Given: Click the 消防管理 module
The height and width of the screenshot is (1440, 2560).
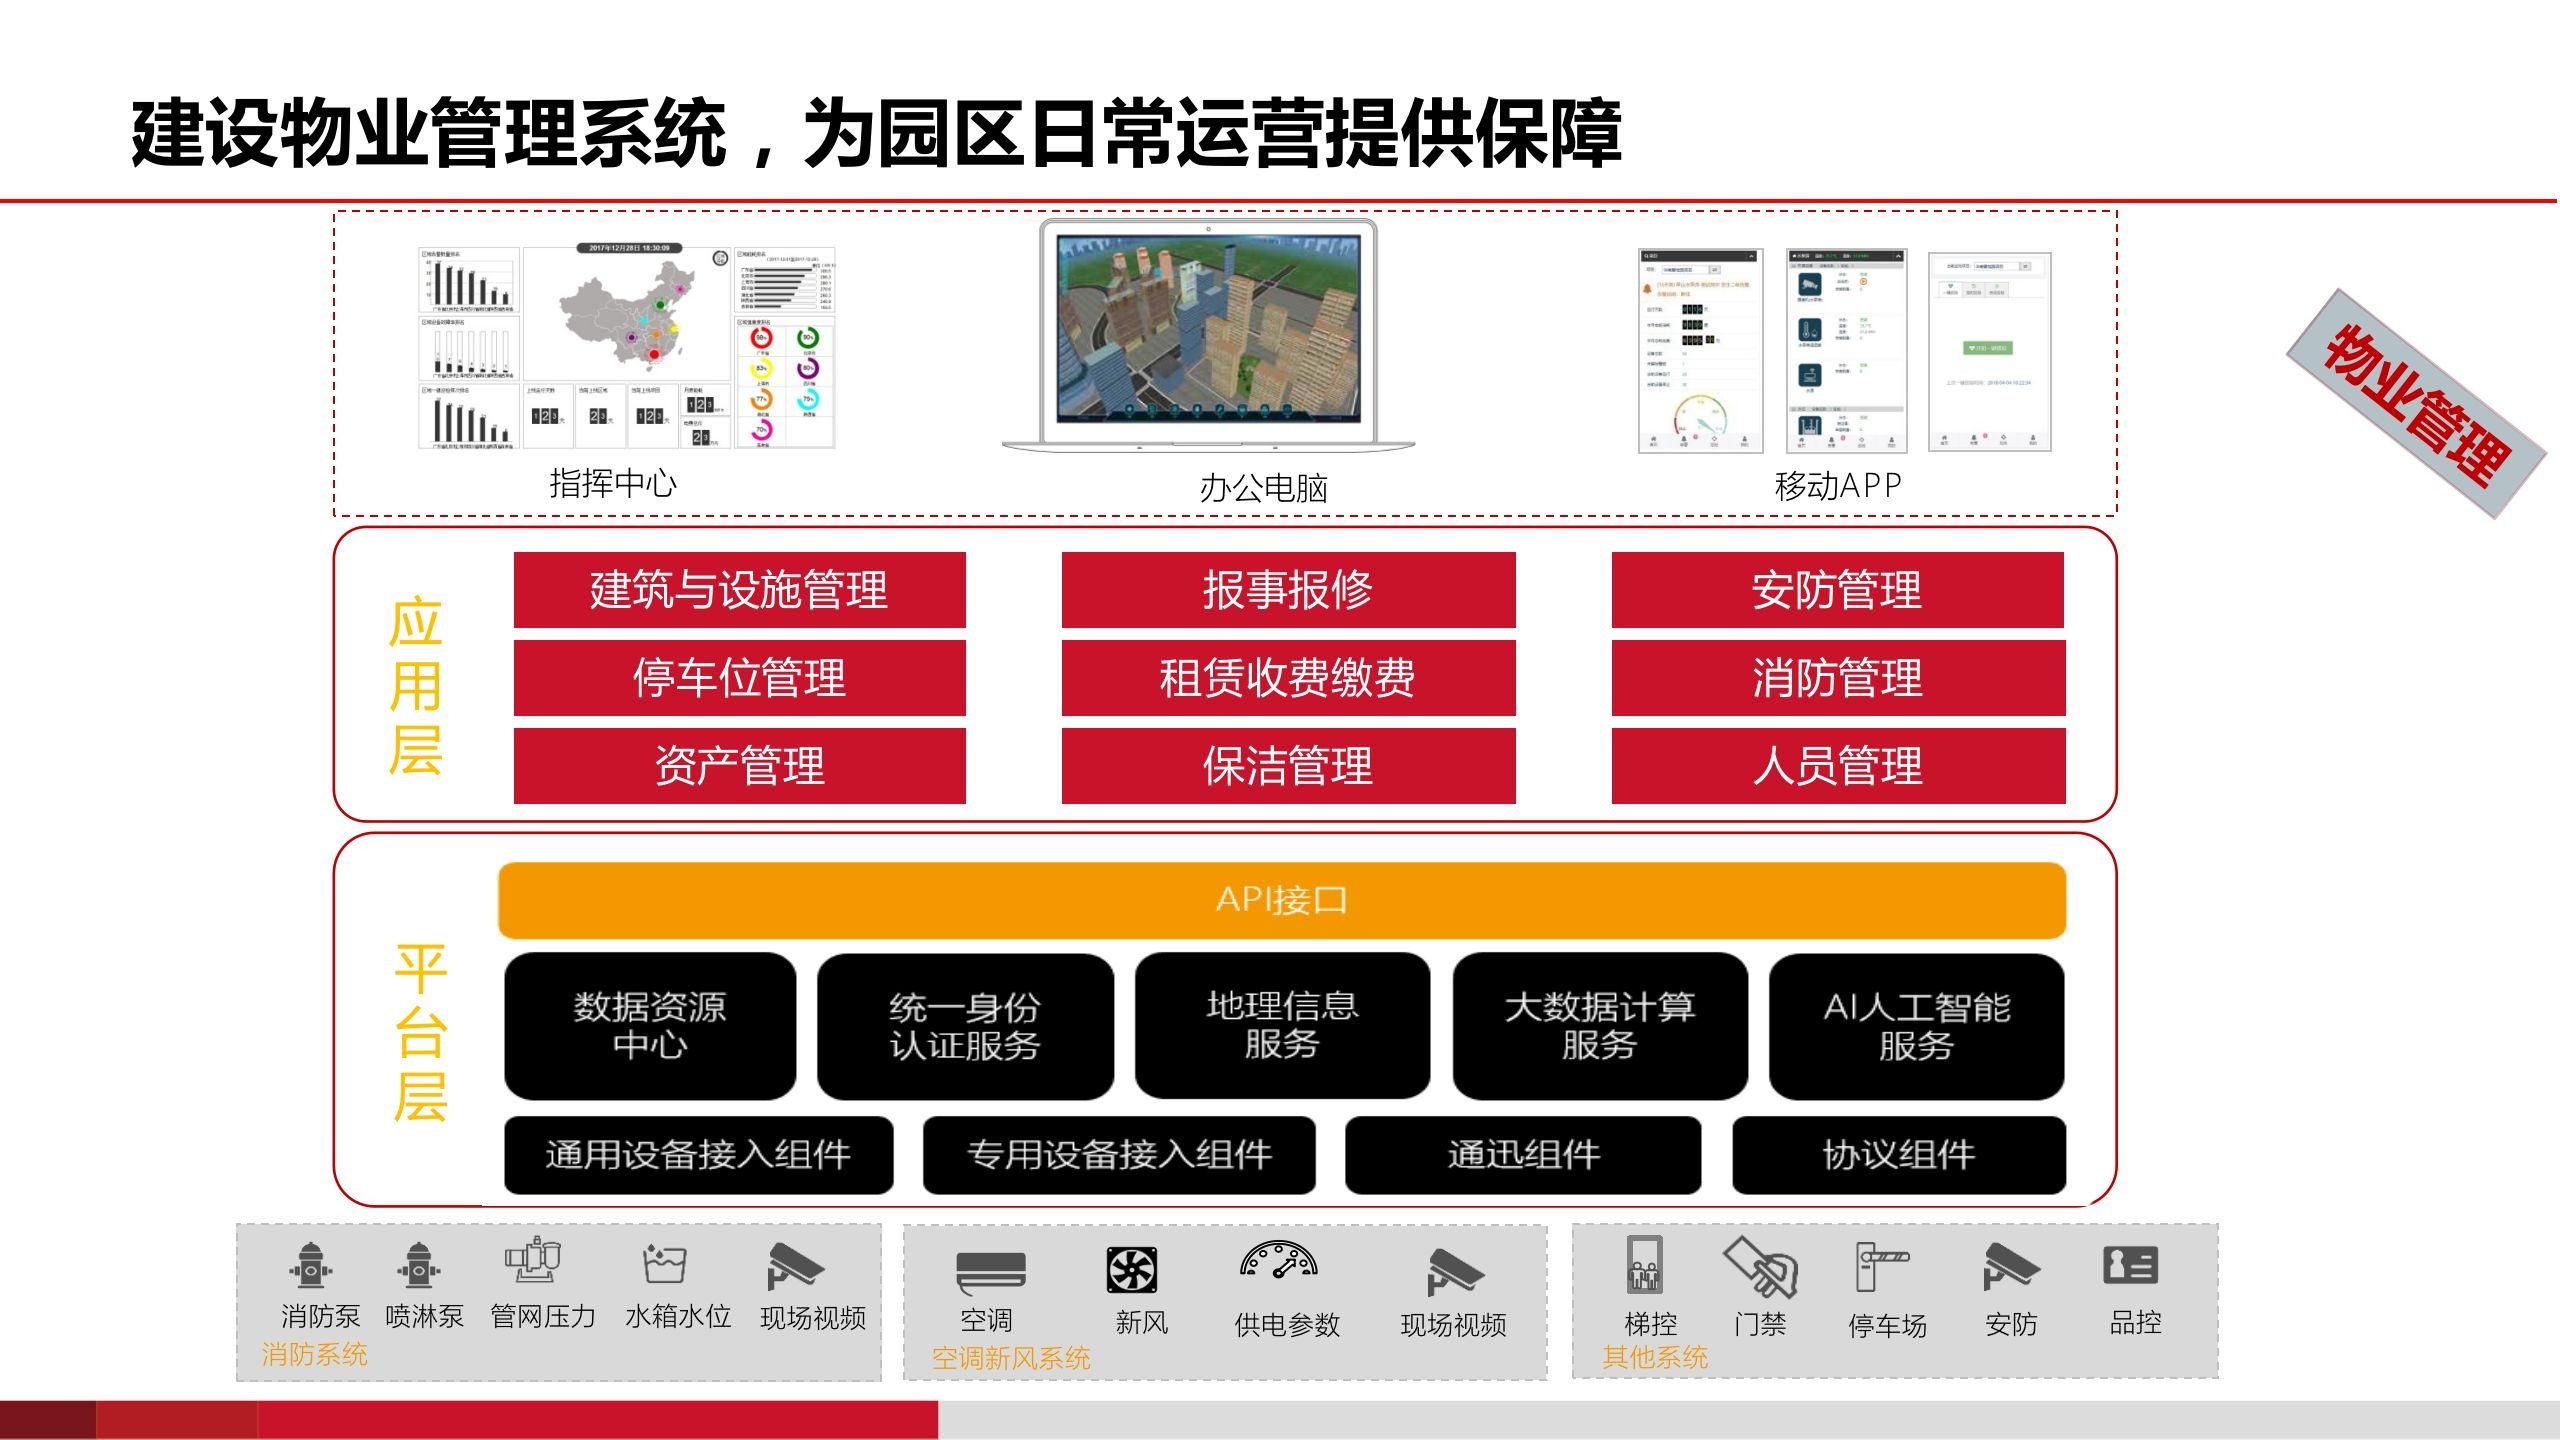Looking at the screenshot, I should pyautogui.click(x=1837, y=678).
